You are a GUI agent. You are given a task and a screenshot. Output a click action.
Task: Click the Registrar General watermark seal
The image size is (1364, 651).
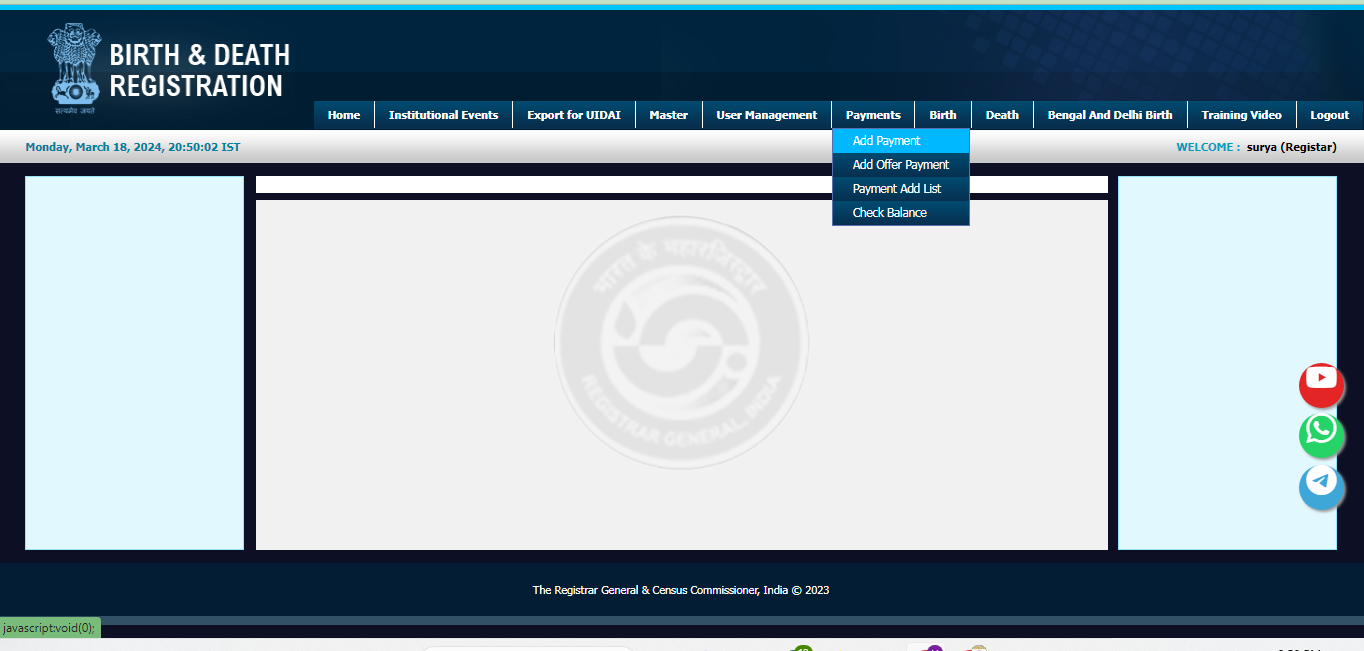point(681,342)
